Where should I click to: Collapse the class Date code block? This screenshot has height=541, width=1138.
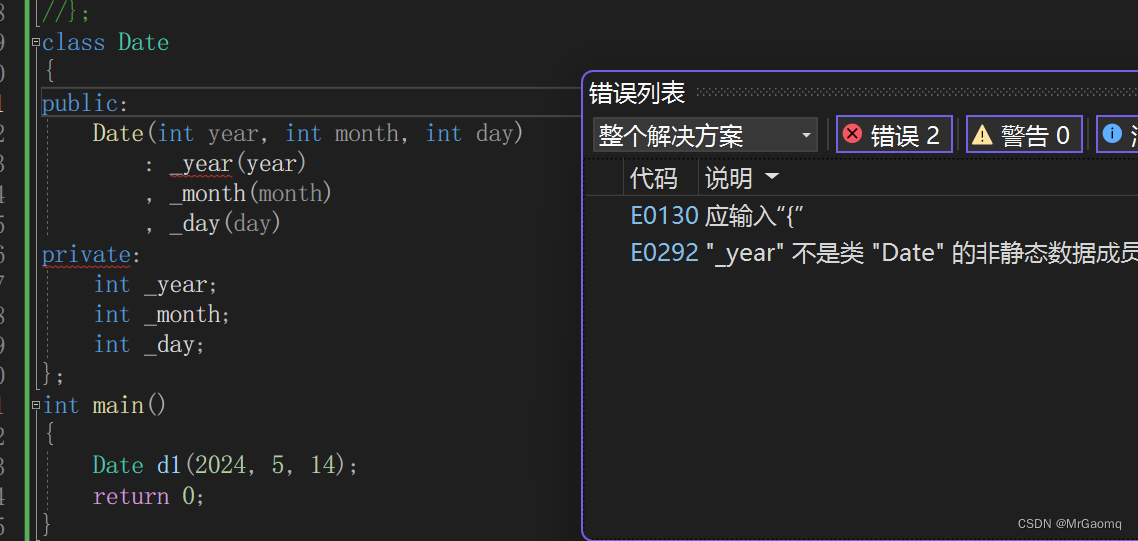[x=36, y=42]
